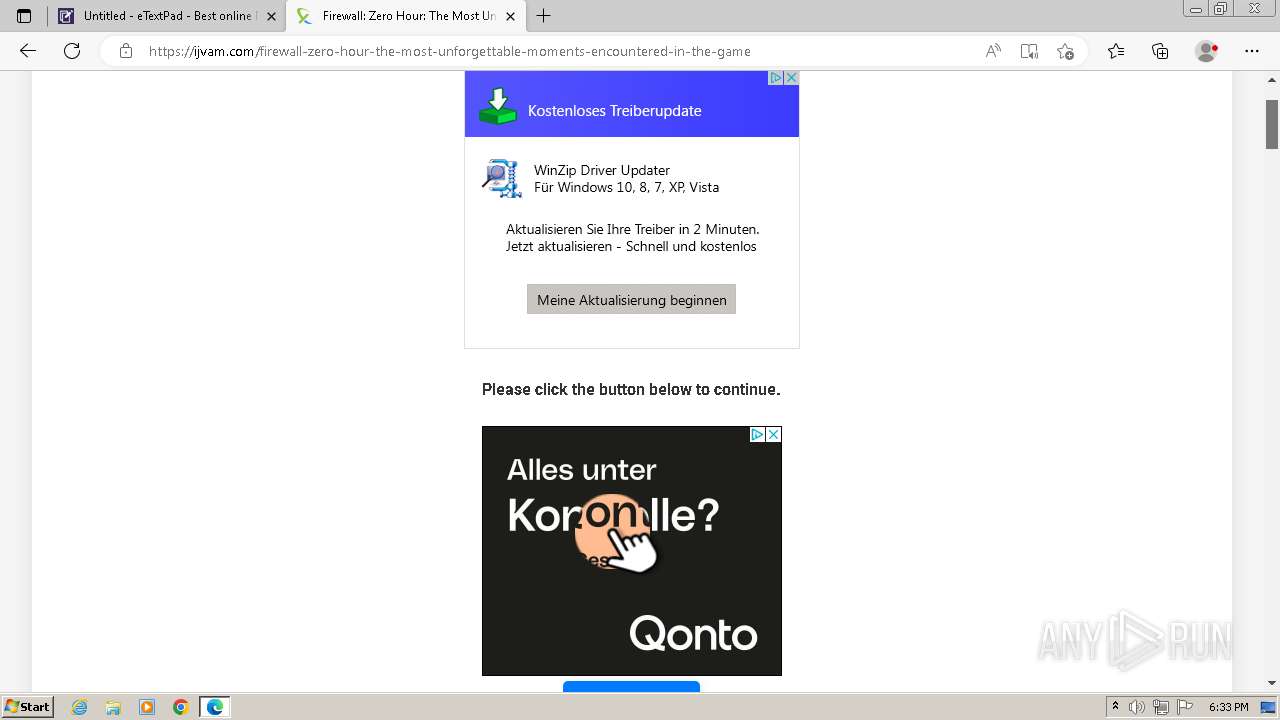Click the Qonto ad image
The height and width of the screenshot is (720, 1280).
[631, 551]
